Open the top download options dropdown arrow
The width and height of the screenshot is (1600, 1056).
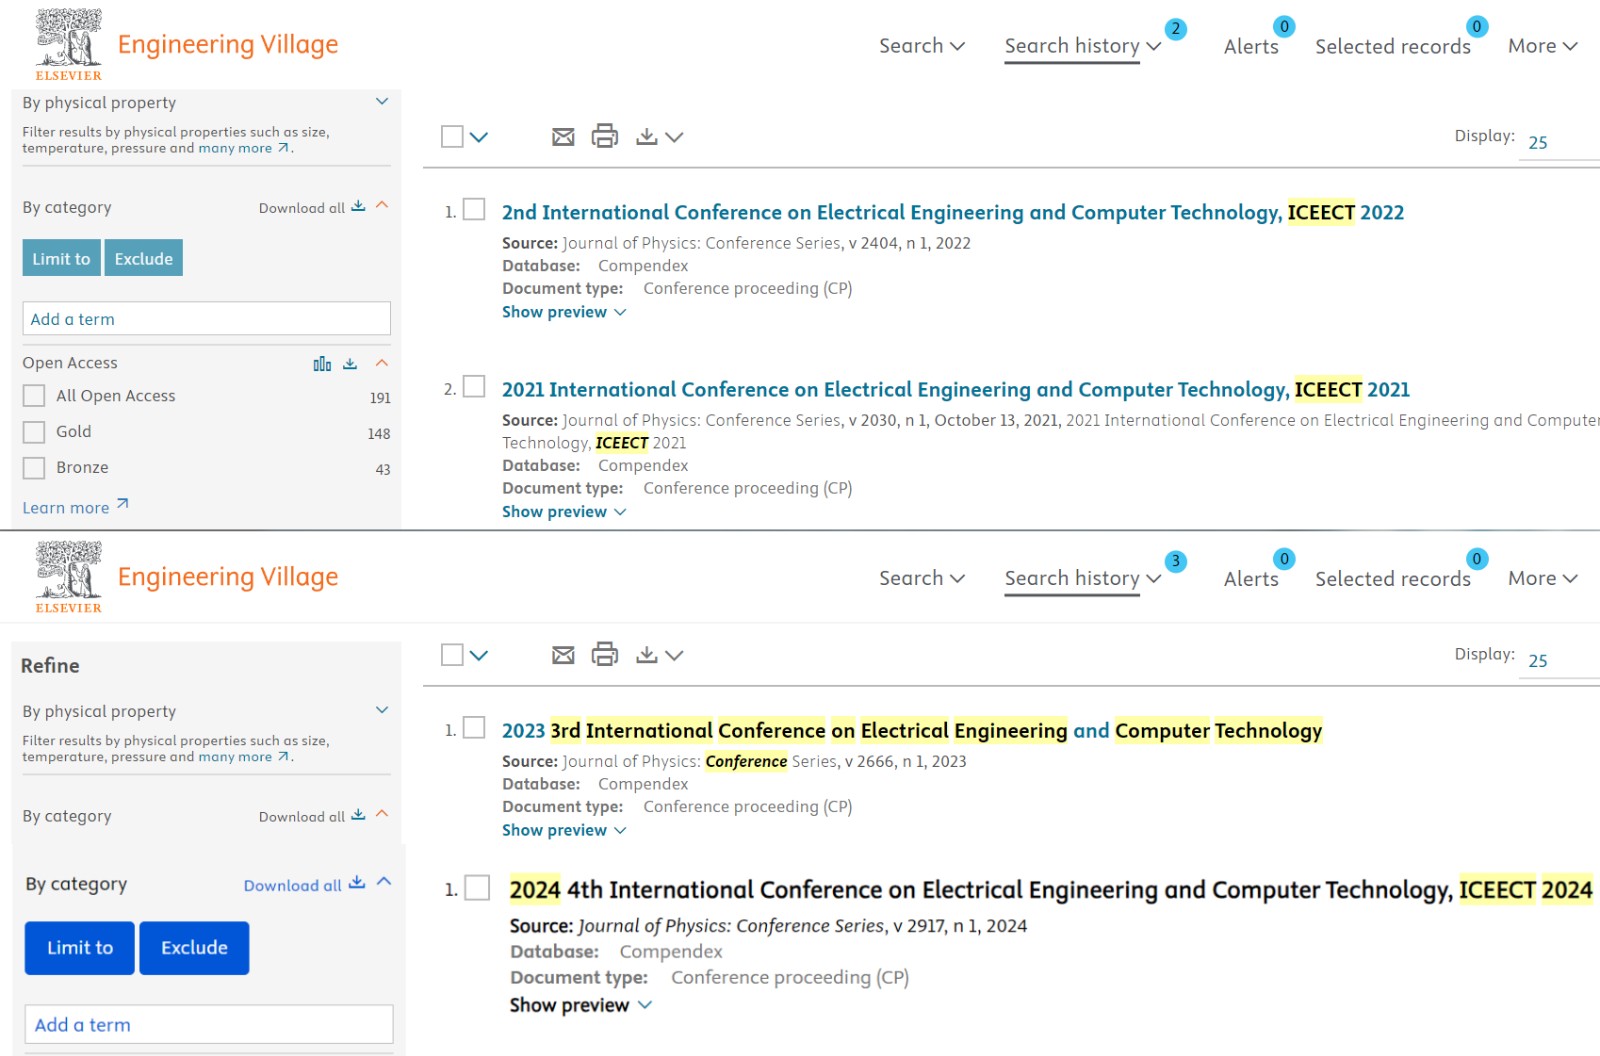674,137
